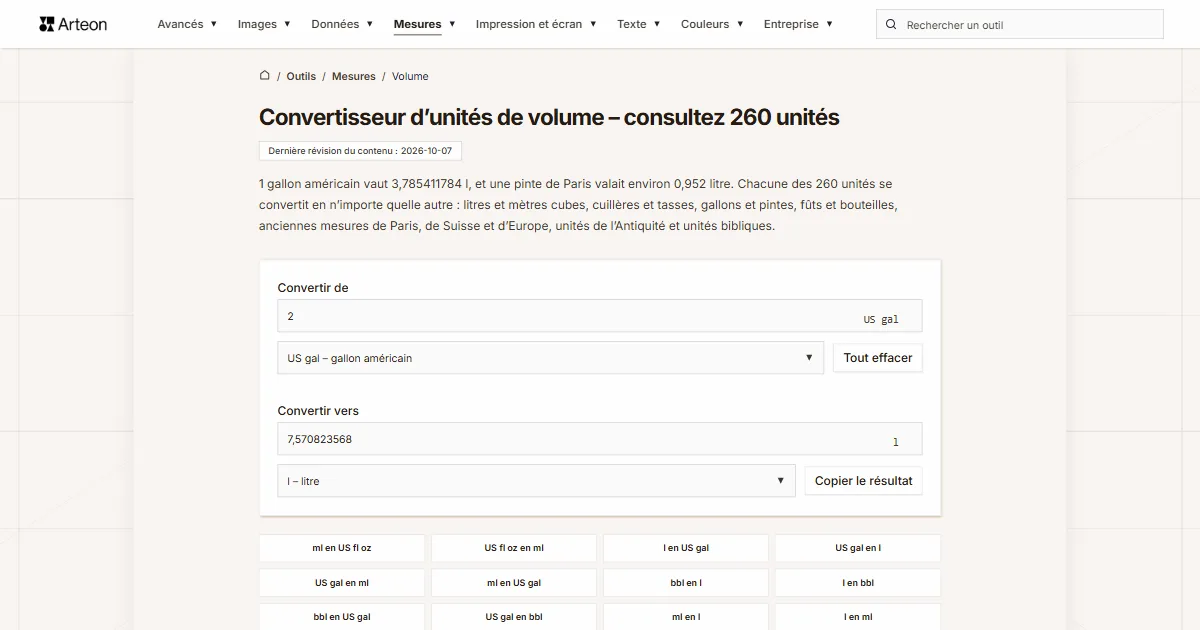The height and width of the screenshot is (630, 1200).
Task: Click the Convertir de value field
Action: coord(600,316)
